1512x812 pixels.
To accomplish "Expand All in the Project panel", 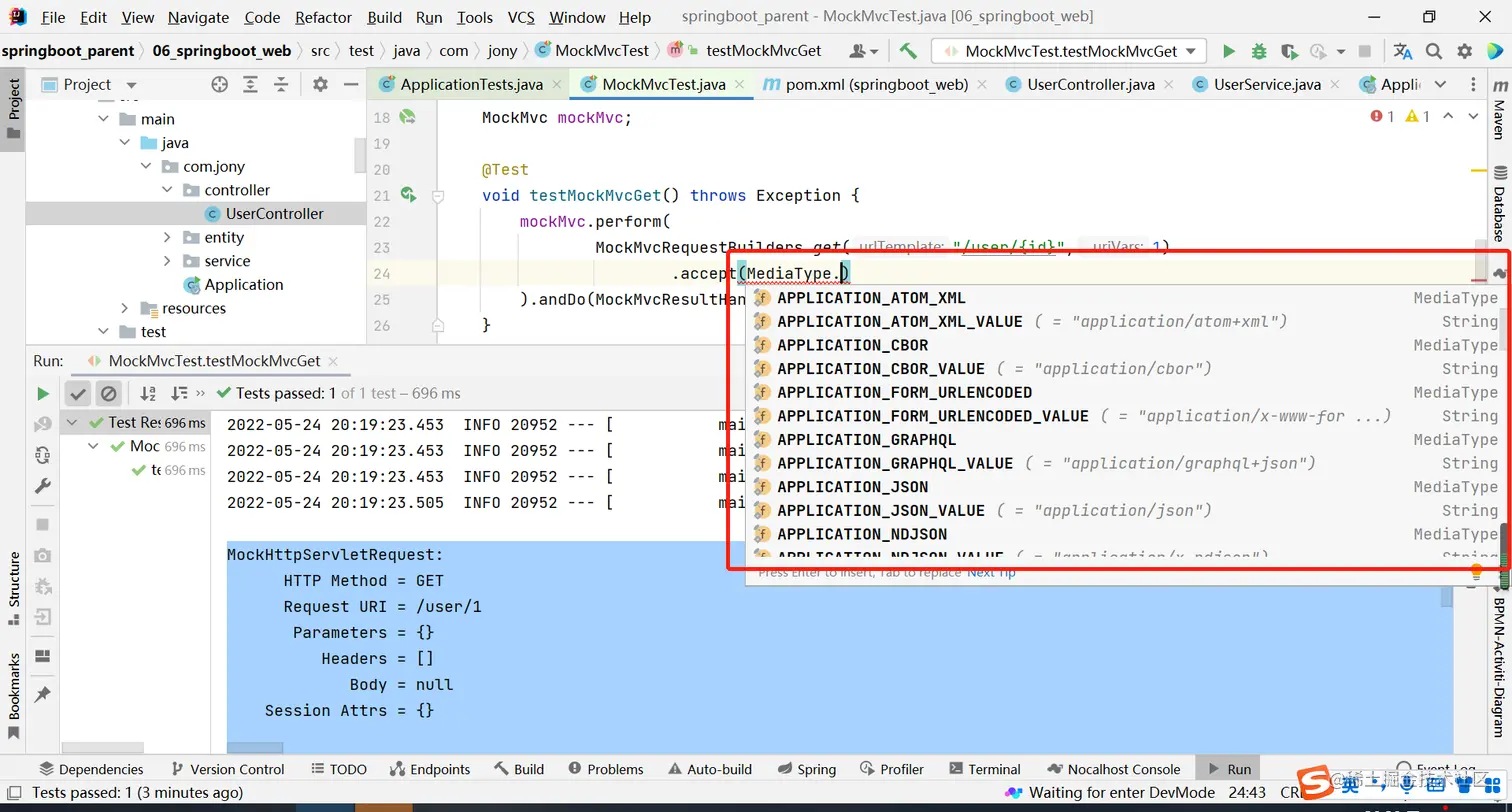I will (x=250, y=85).
